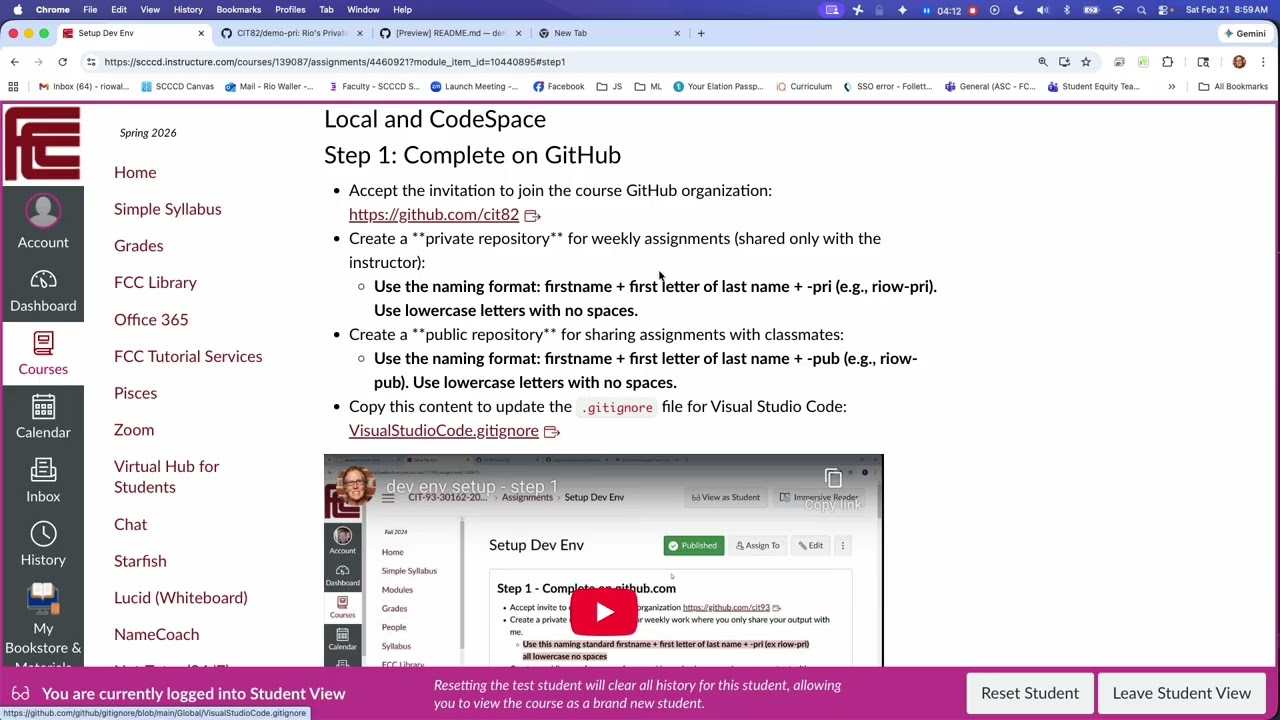View site information icon in address bar

pos(91,62)
